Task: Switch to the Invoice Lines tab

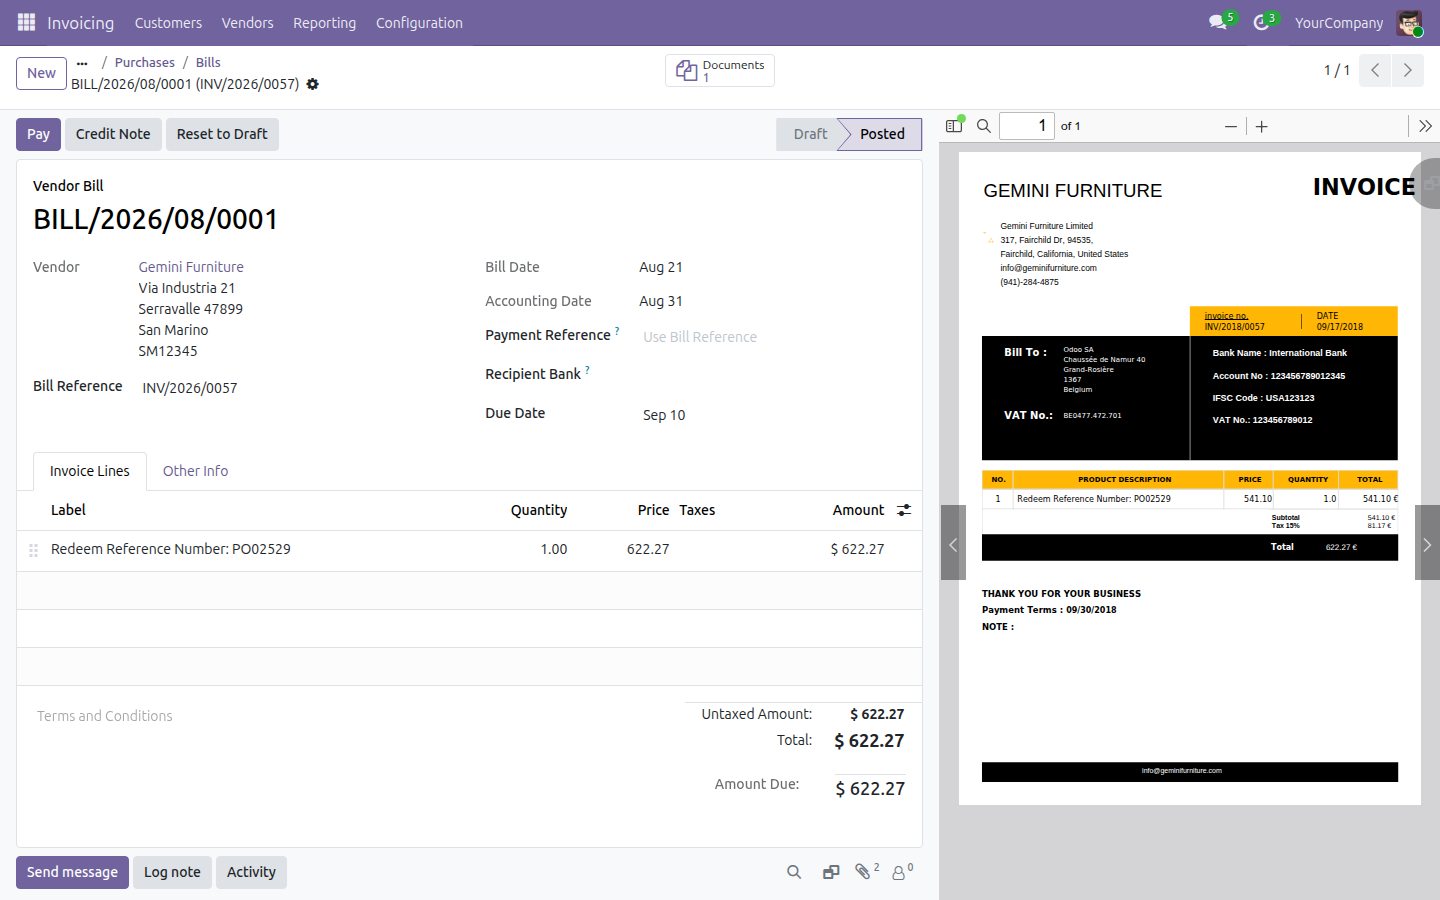Action: click(x=90, y=471)
